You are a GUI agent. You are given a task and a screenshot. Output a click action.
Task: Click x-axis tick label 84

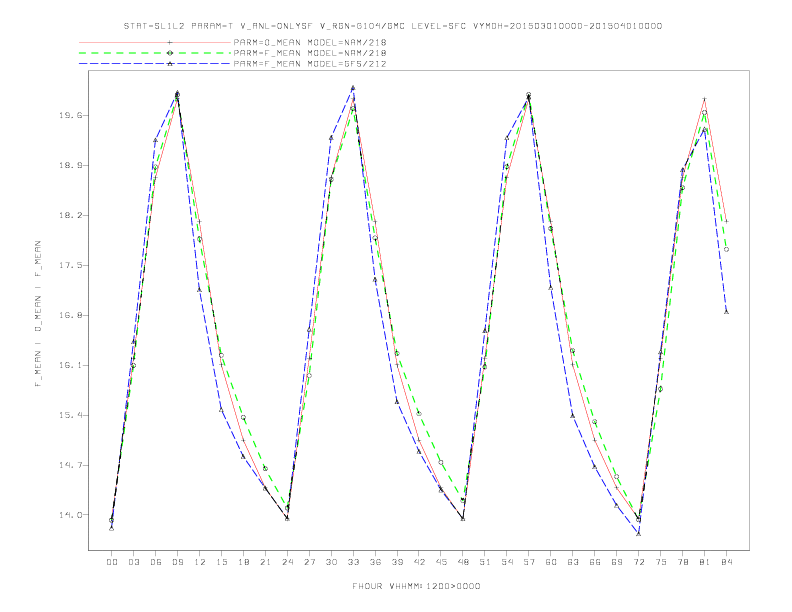click(x=726, y=562)
